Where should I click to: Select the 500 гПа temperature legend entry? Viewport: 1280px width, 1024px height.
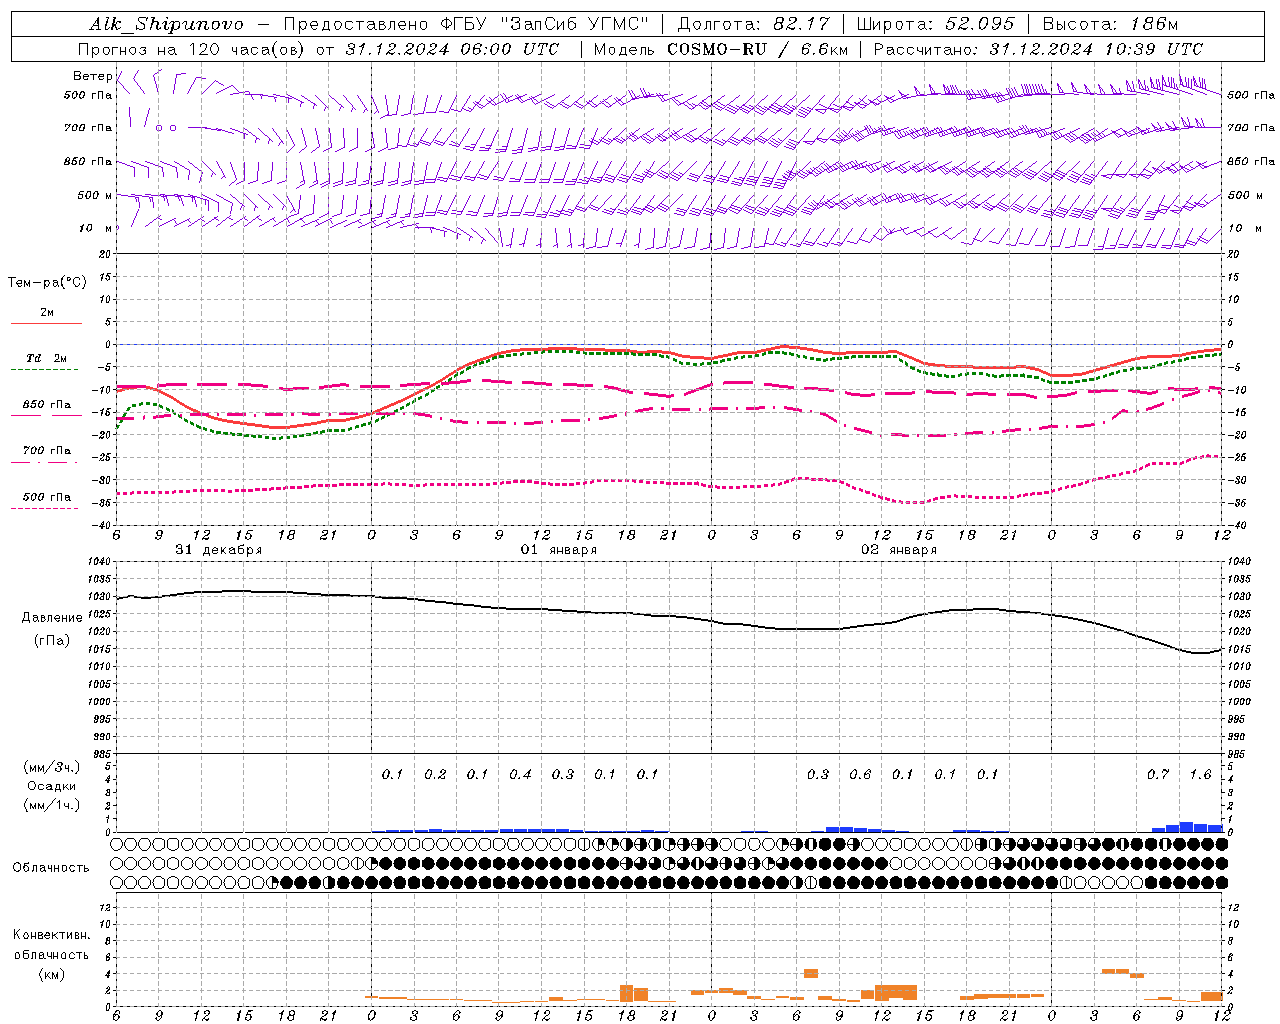[47, 497]
